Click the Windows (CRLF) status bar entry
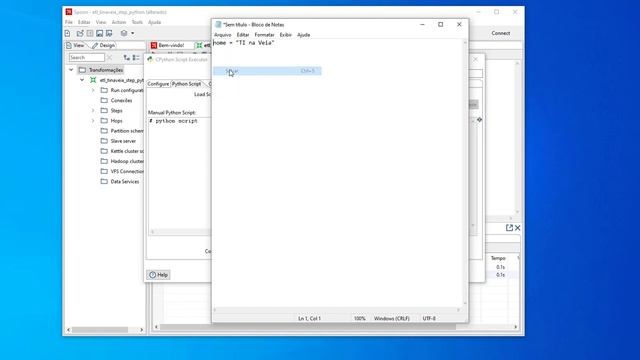Image resolution: width=640 pixels, height=360 pixels. [391, 318]
